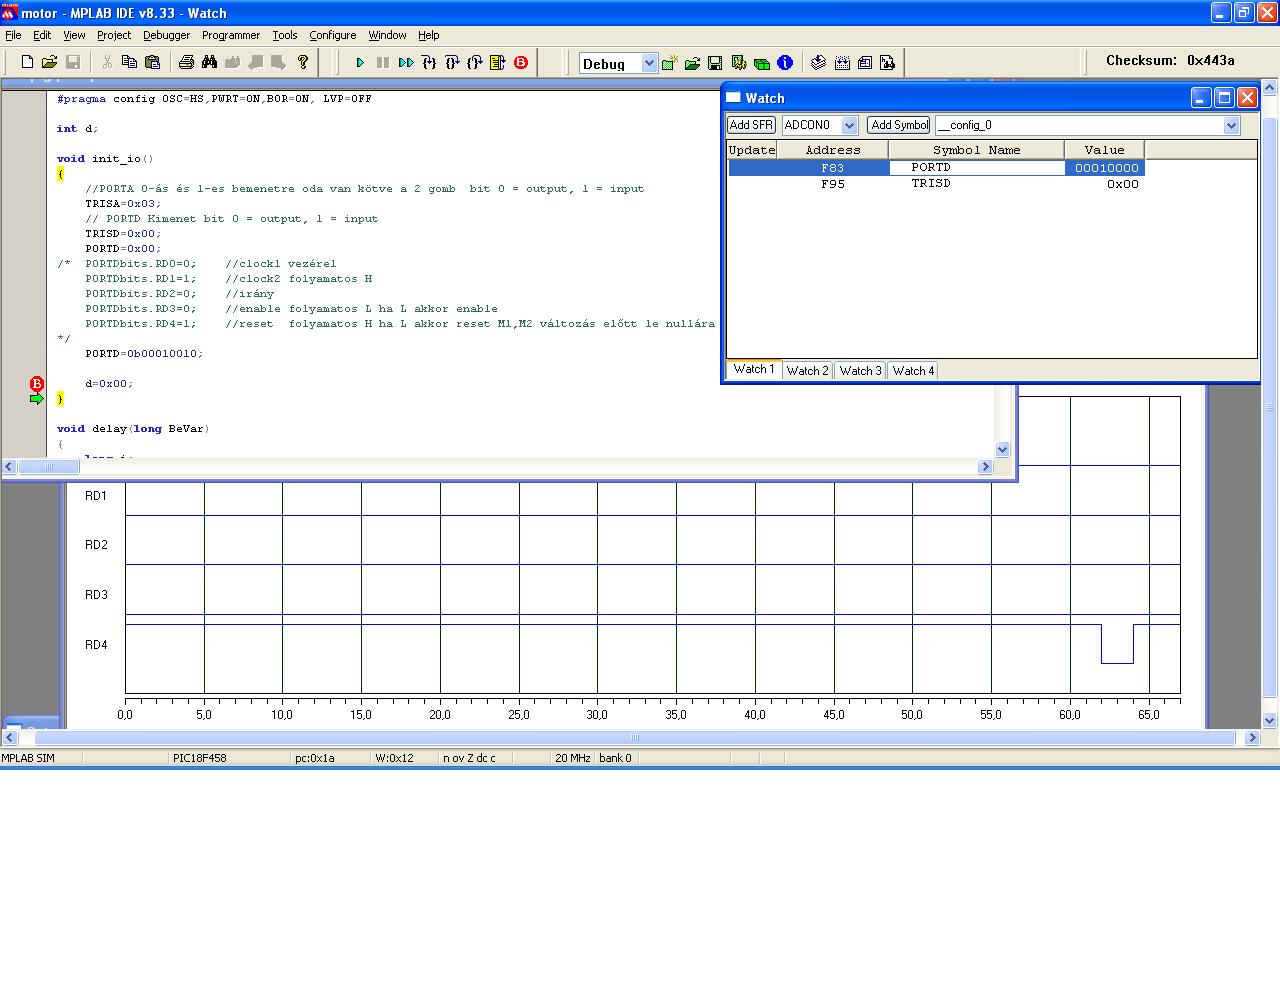Select the TRISD row in Watch list
This screenshot has height=1000, width=1280.
[930, 184]
